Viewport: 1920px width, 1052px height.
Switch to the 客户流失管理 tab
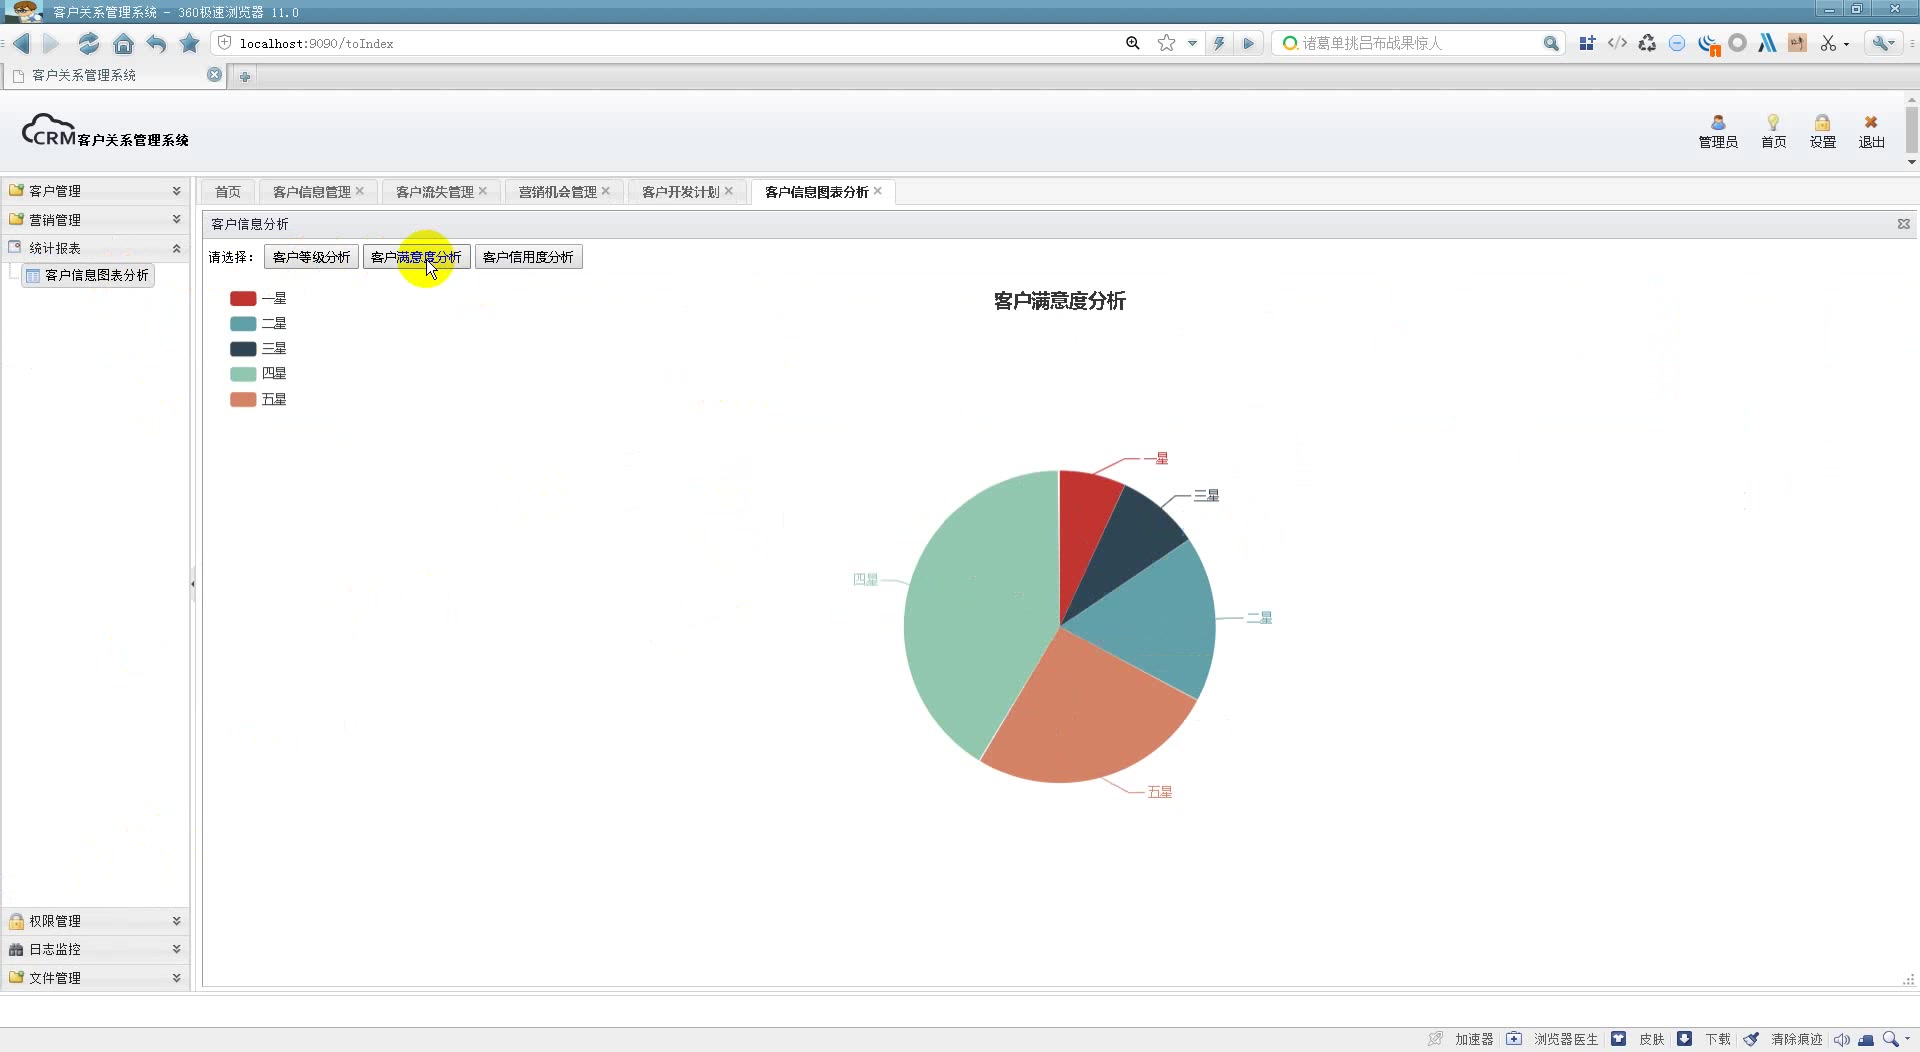click(x=434, y=192)
